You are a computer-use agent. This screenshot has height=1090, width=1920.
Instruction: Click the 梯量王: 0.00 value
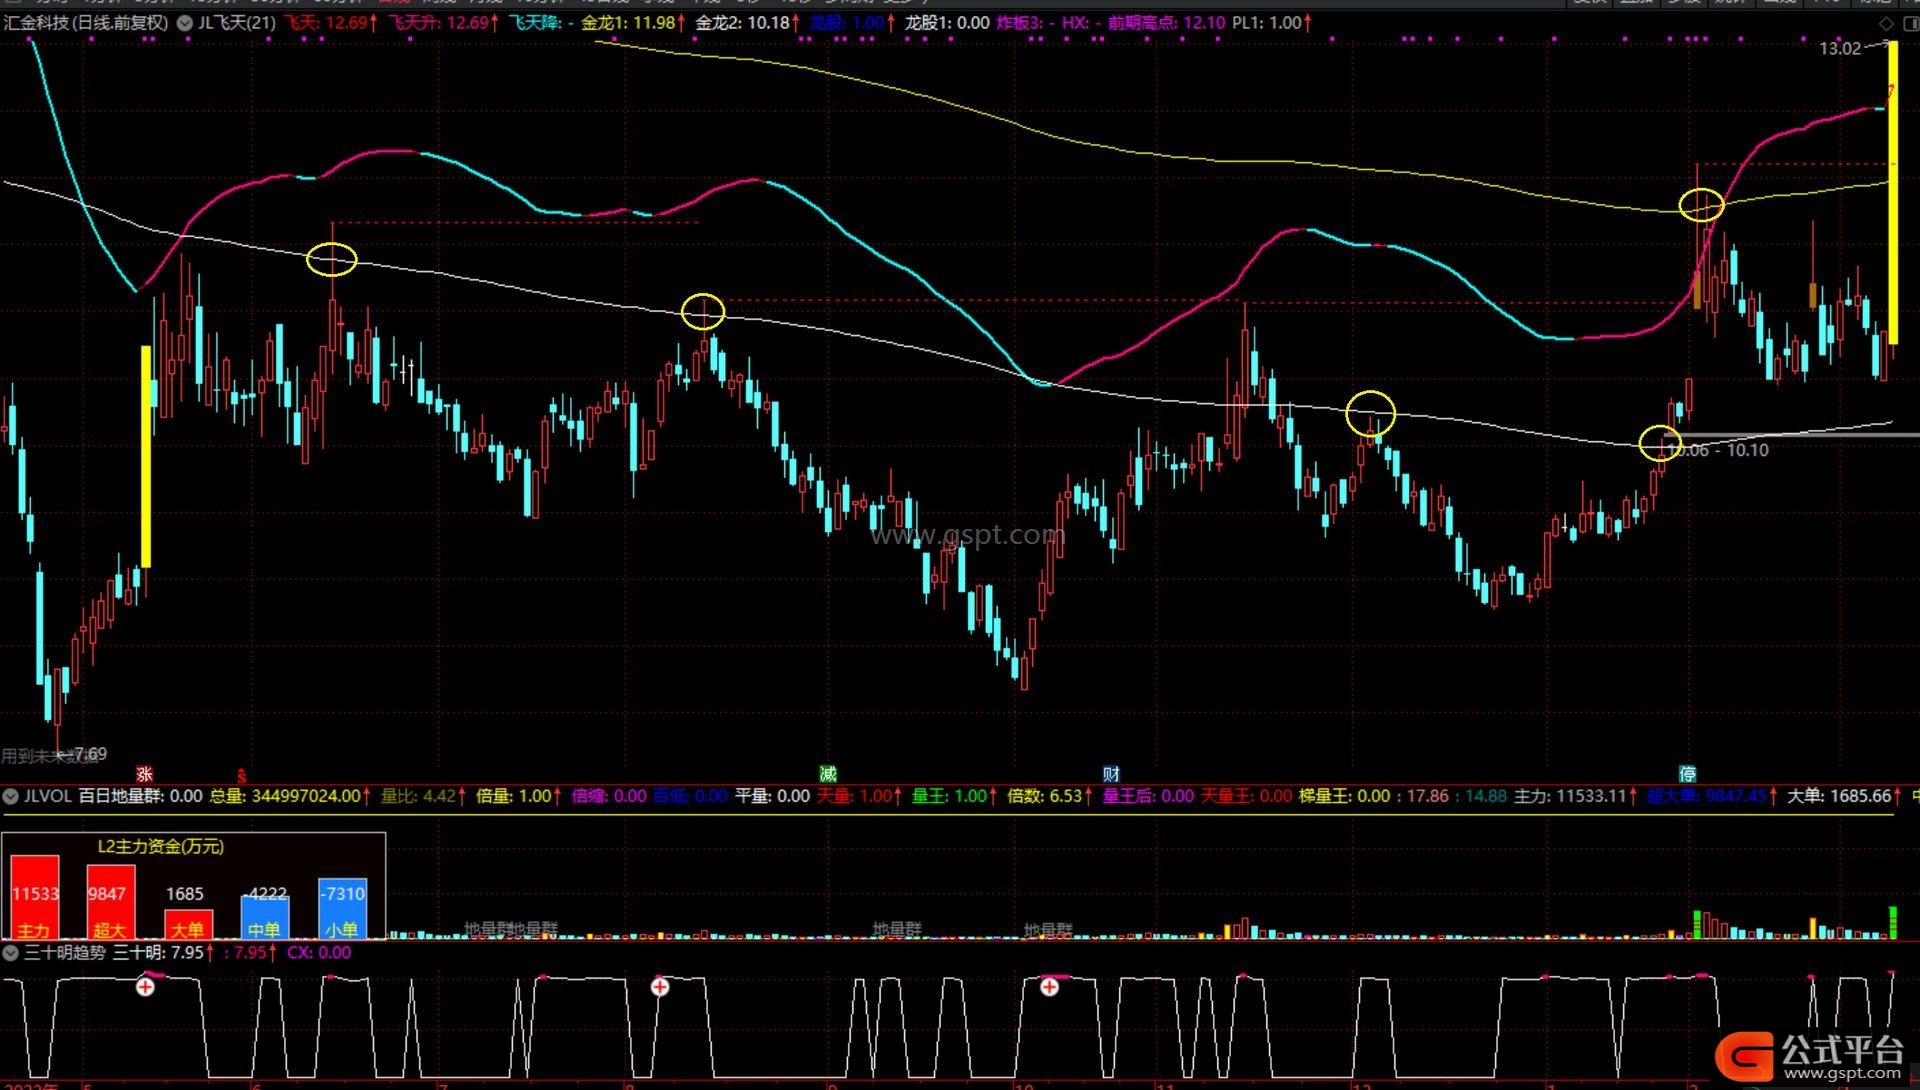(x=1344, y=796)
